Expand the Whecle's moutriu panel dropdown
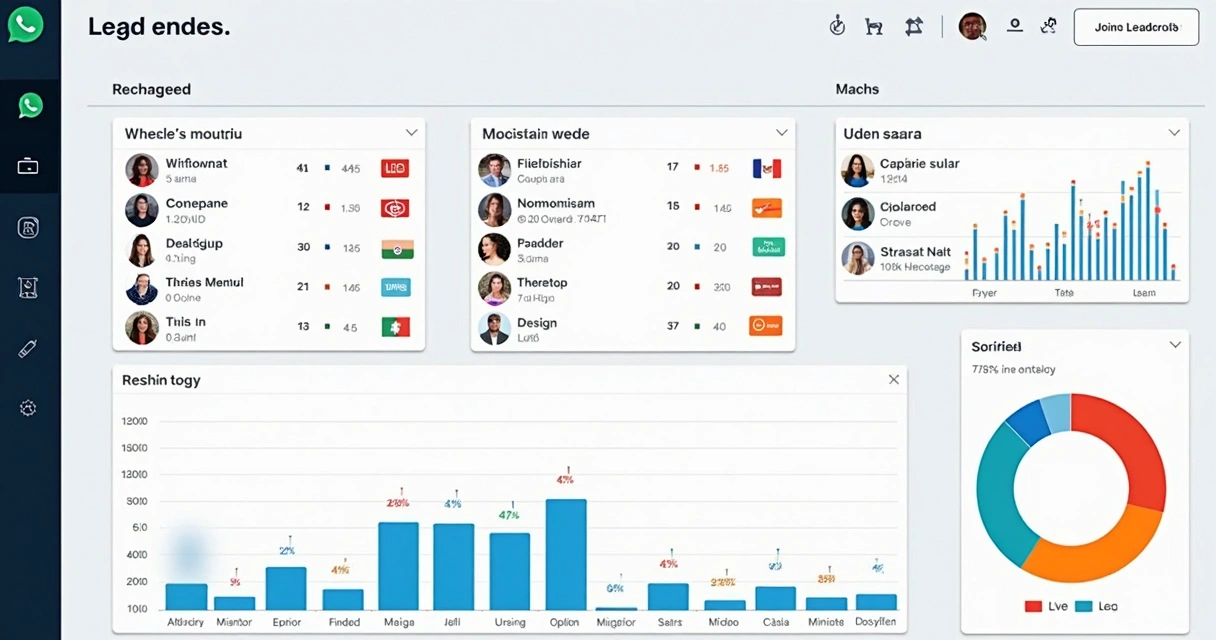Viewport: 1216px width, 640px height. (410, 131)
